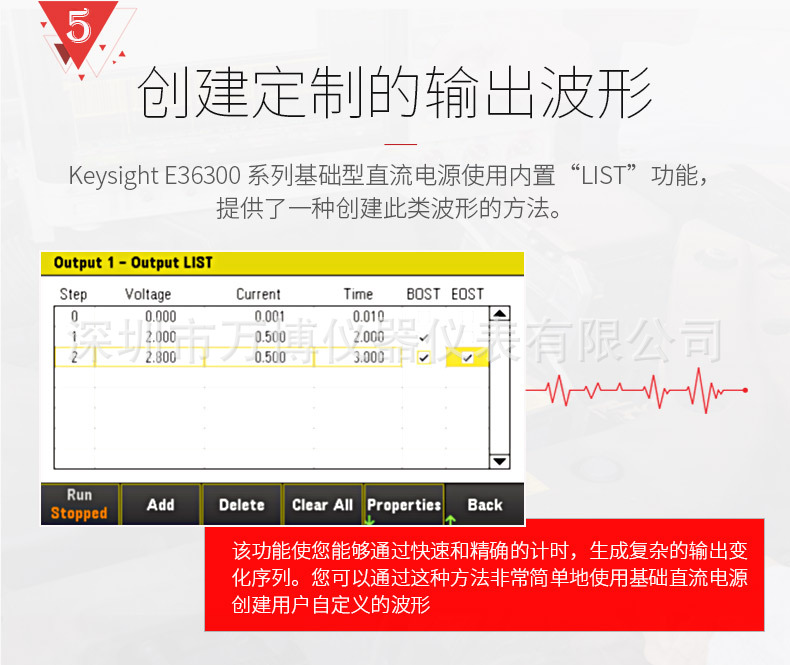Toggle EOST checkbox for step 2

[468, 358]
